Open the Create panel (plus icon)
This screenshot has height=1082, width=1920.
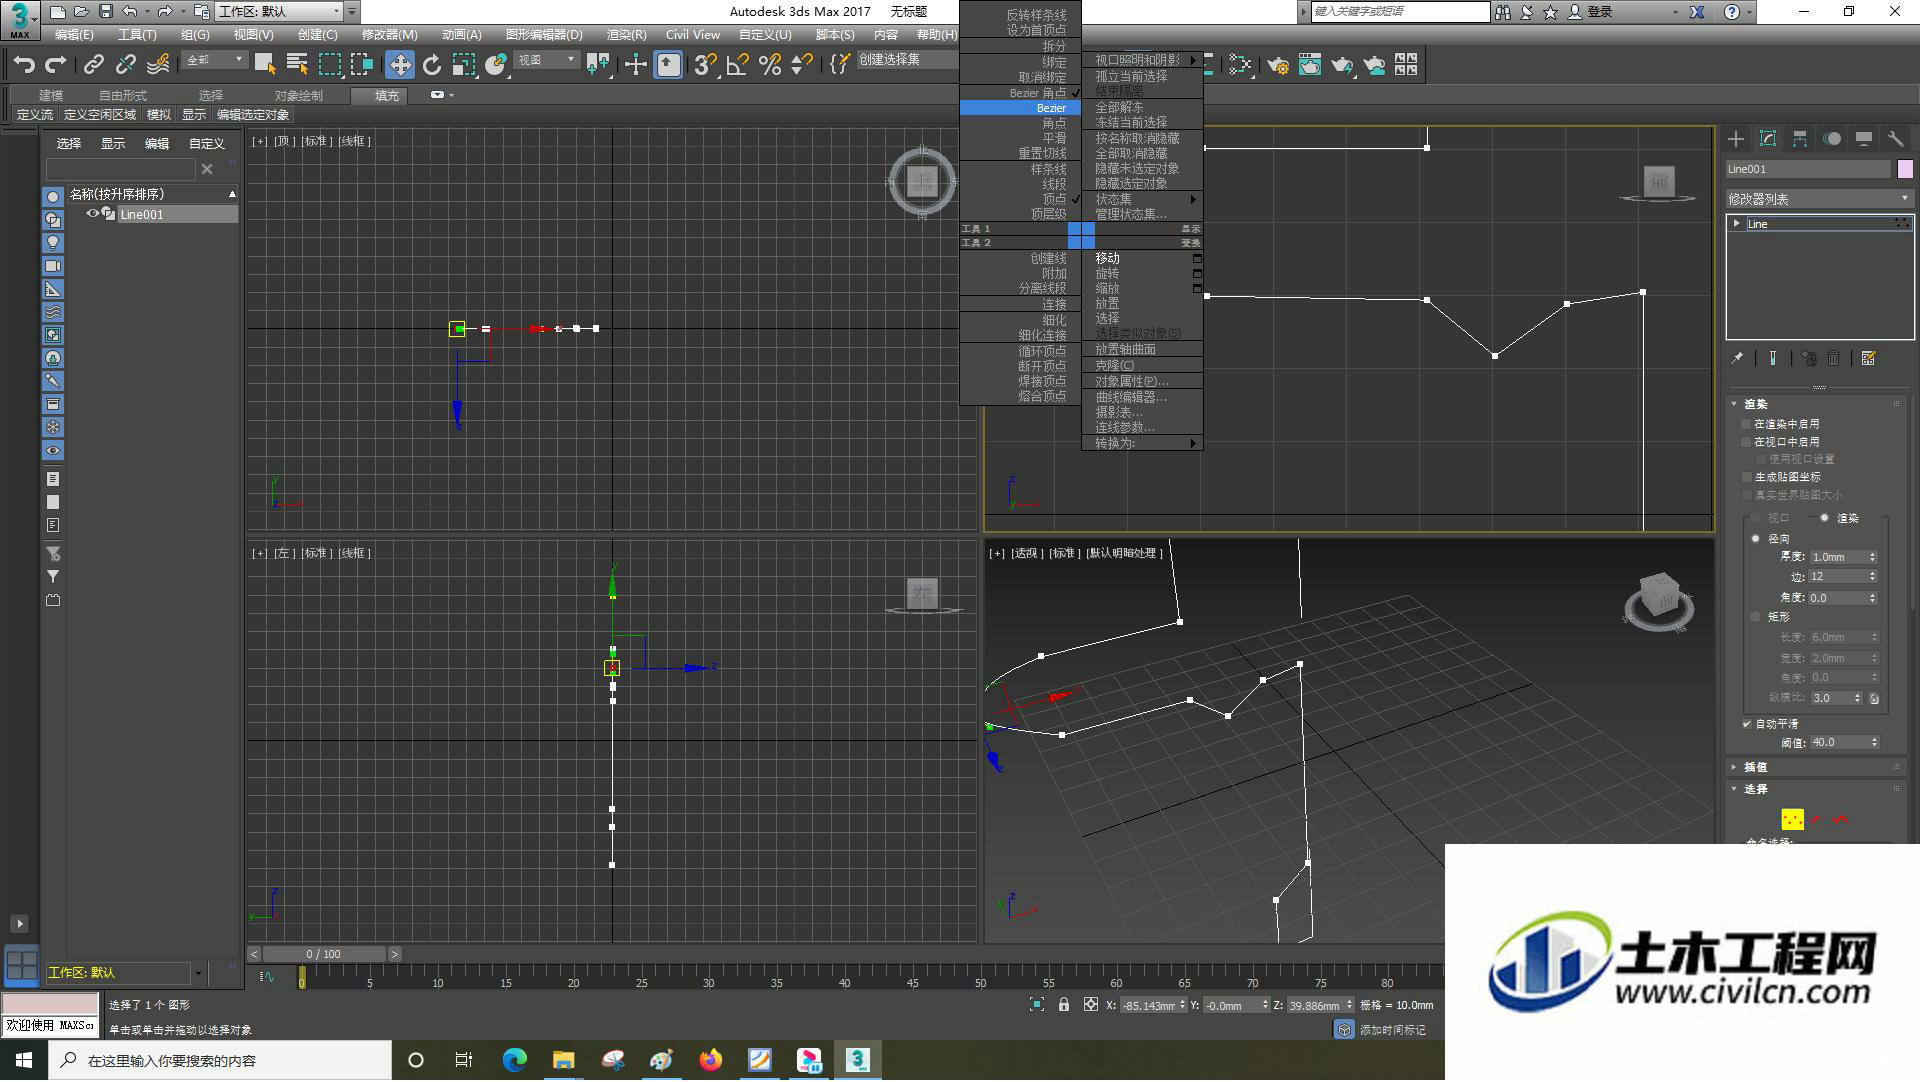(1736, 139)
